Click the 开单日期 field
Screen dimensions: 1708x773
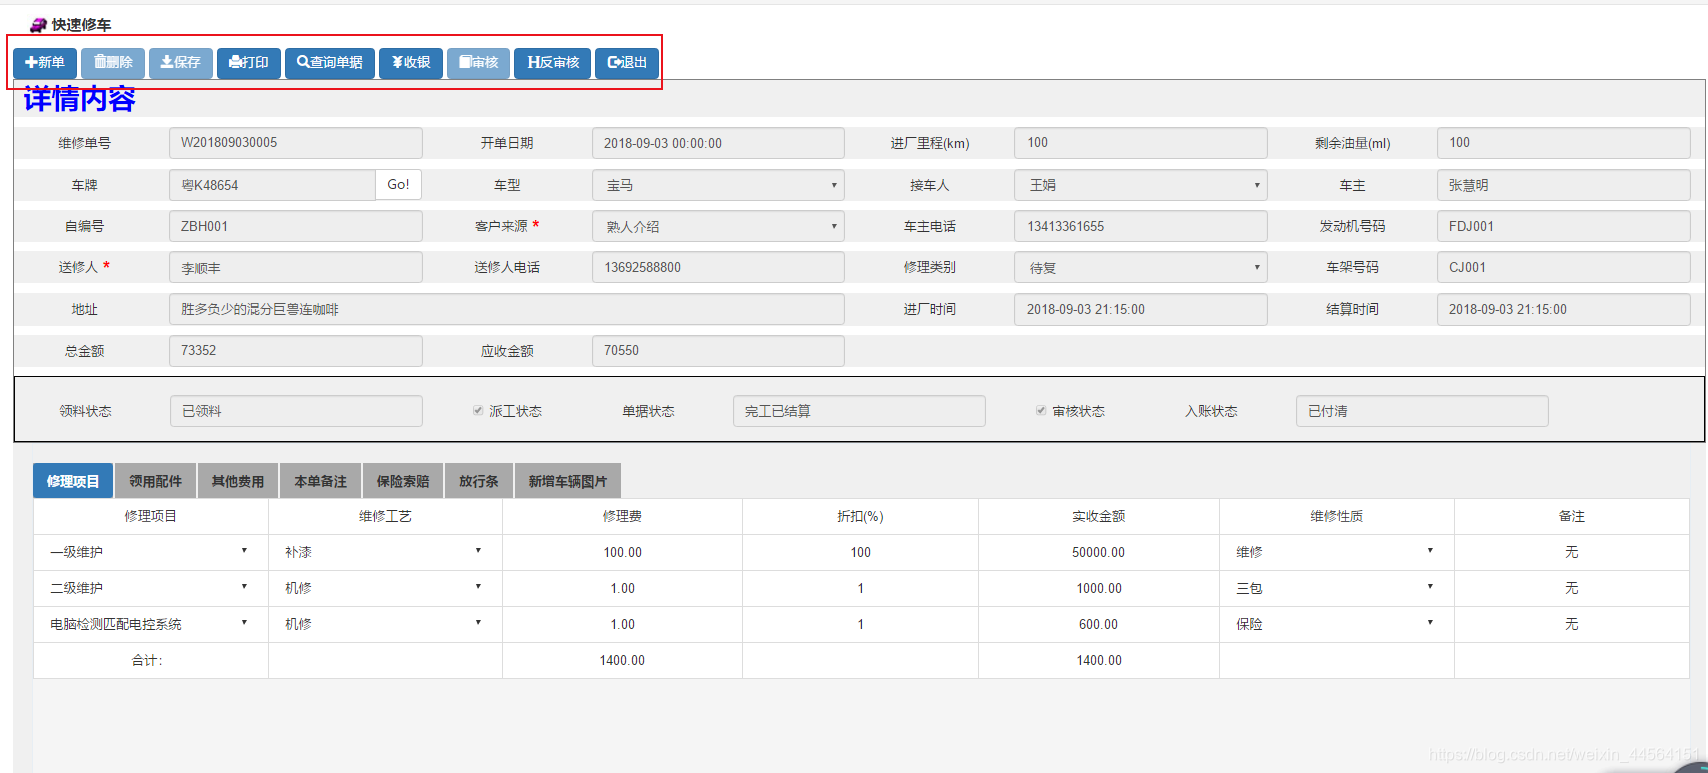coord(718,143)
